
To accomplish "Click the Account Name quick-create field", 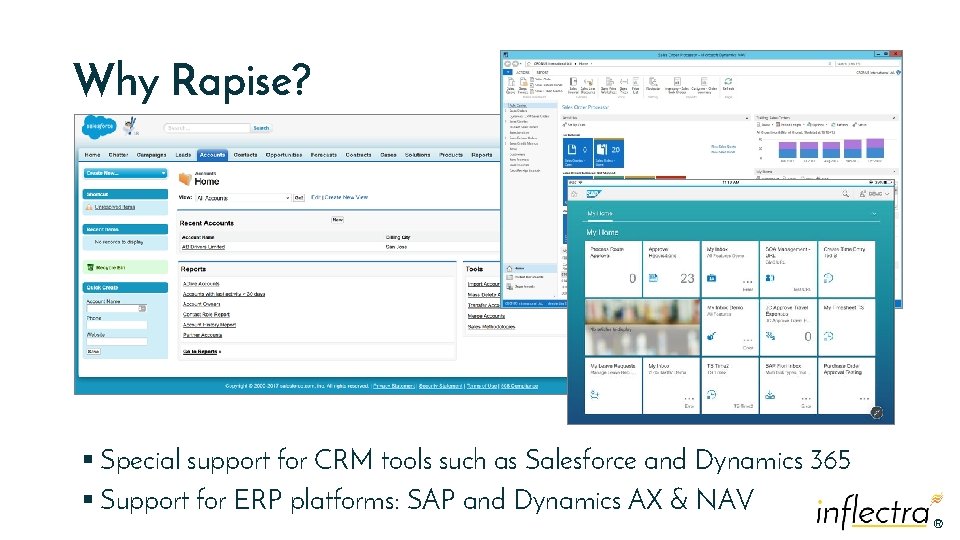I will click(x=116, y=309).
